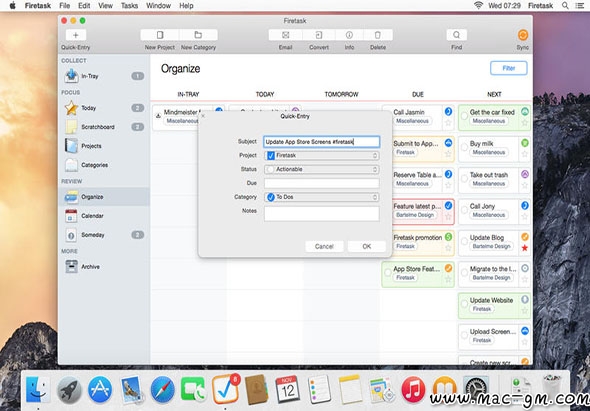Click the category icon on Buy milk

[525, 143]
